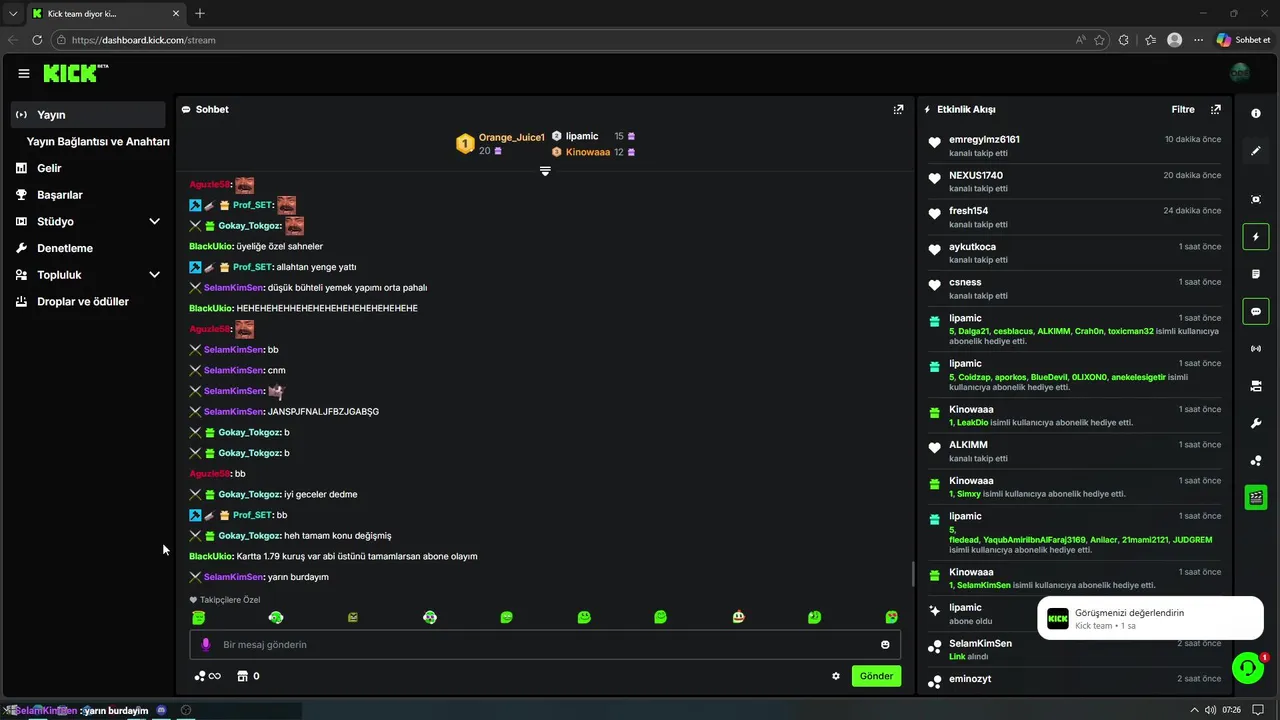
Task: Click the ALKIMM follow event
Action: pyautogui.click(x=1075, y=451)
